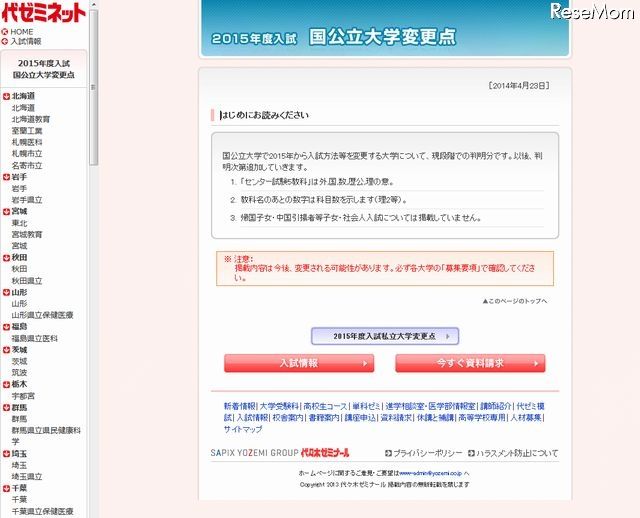Collapse the 栃木 prefecture group
640x518 pixels.
click(x=6, y=385)
